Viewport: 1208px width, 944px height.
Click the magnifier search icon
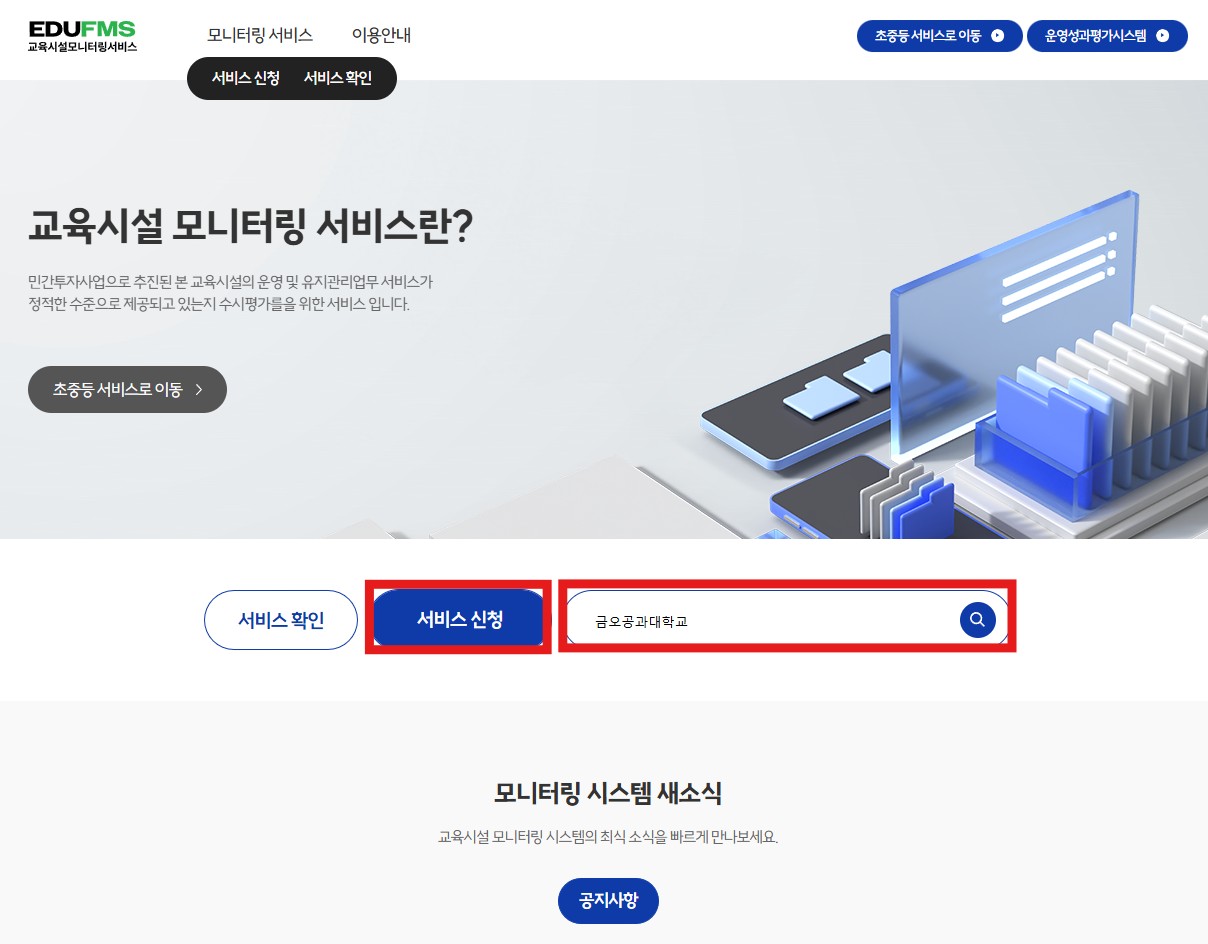click(x=977, y=620)
